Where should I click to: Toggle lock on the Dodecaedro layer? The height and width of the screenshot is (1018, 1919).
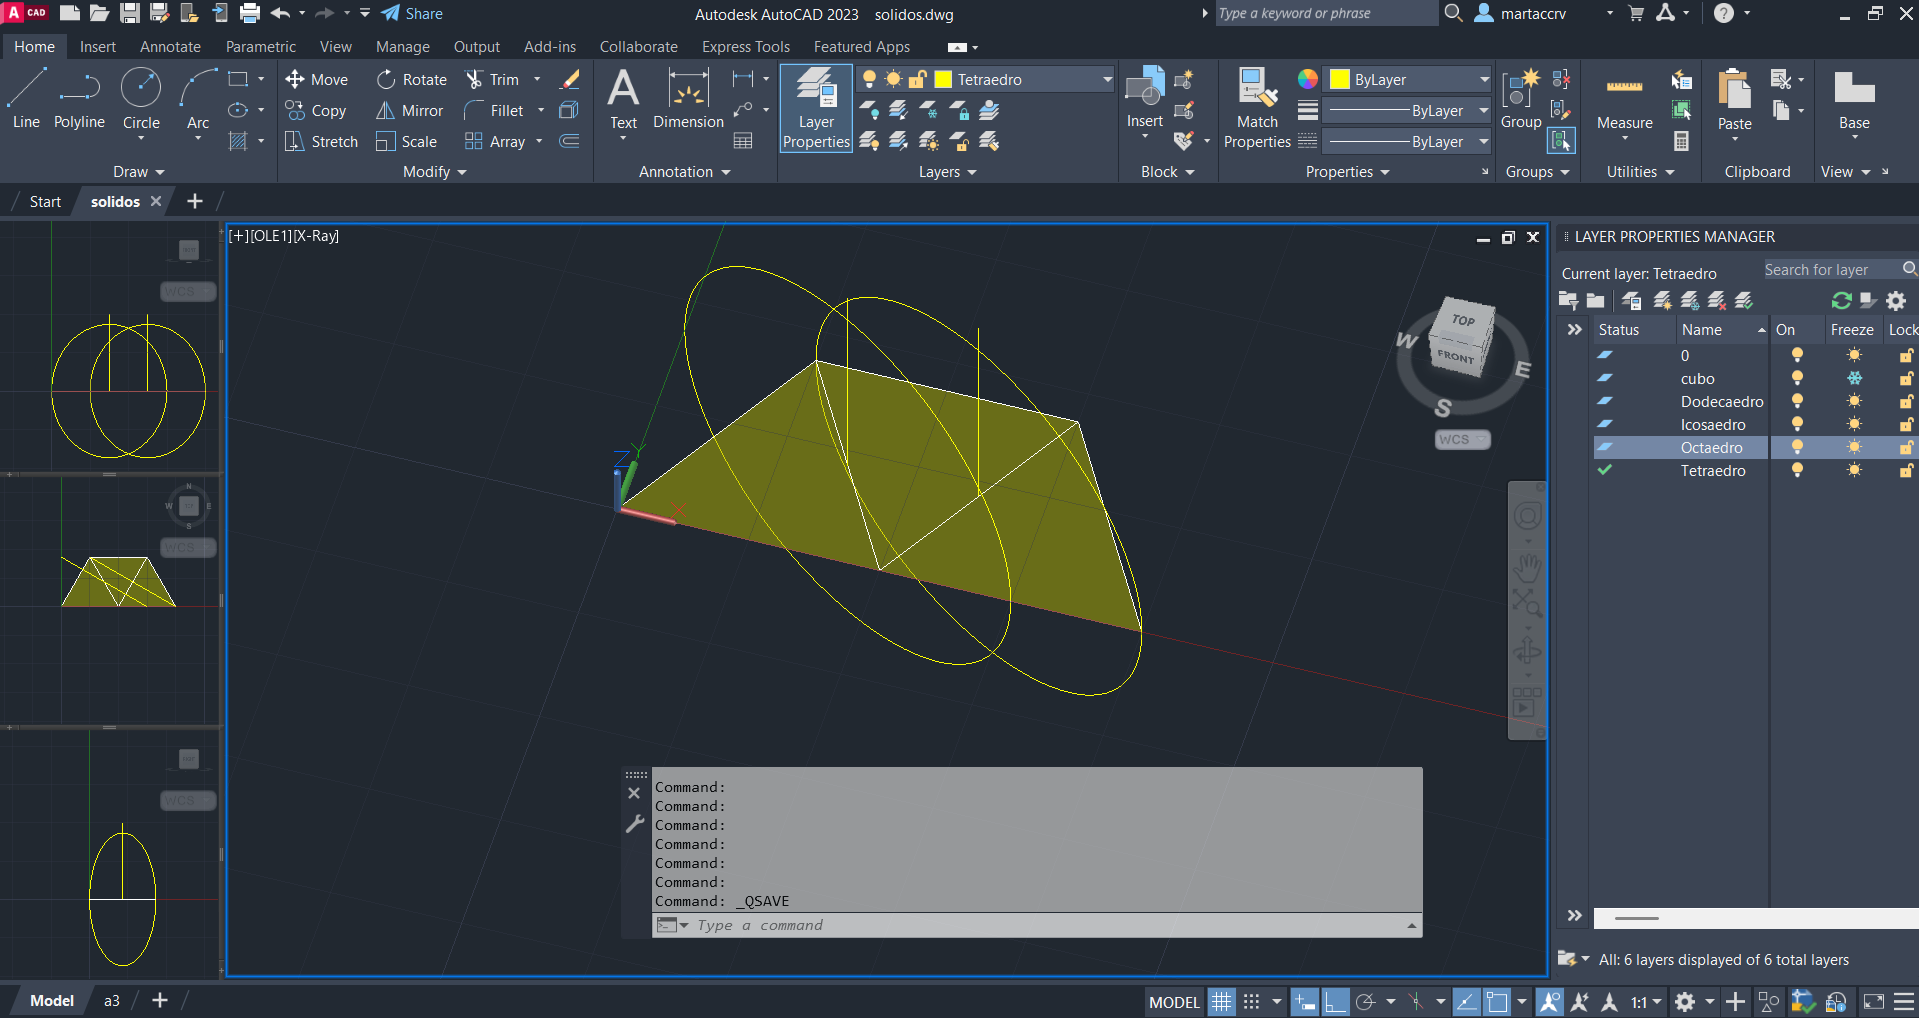pos(1906,402)
